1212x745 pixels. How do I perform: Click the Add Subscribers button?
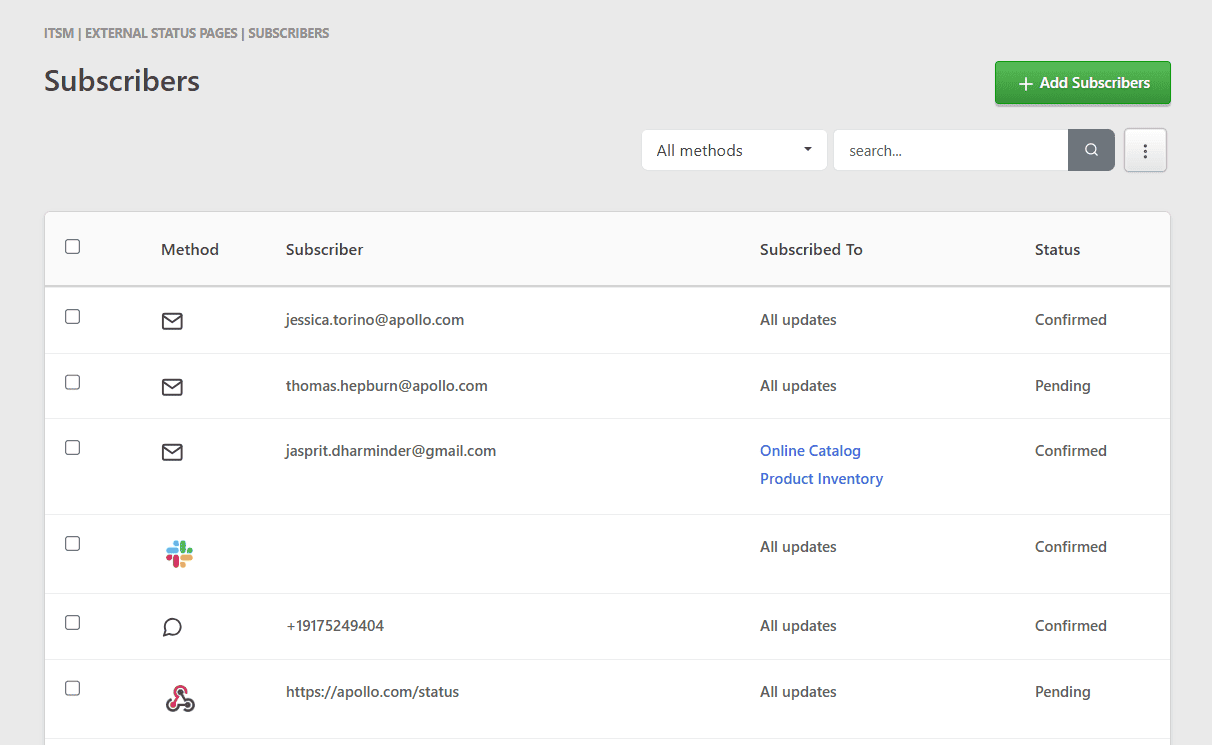(x=1082, y=83)
